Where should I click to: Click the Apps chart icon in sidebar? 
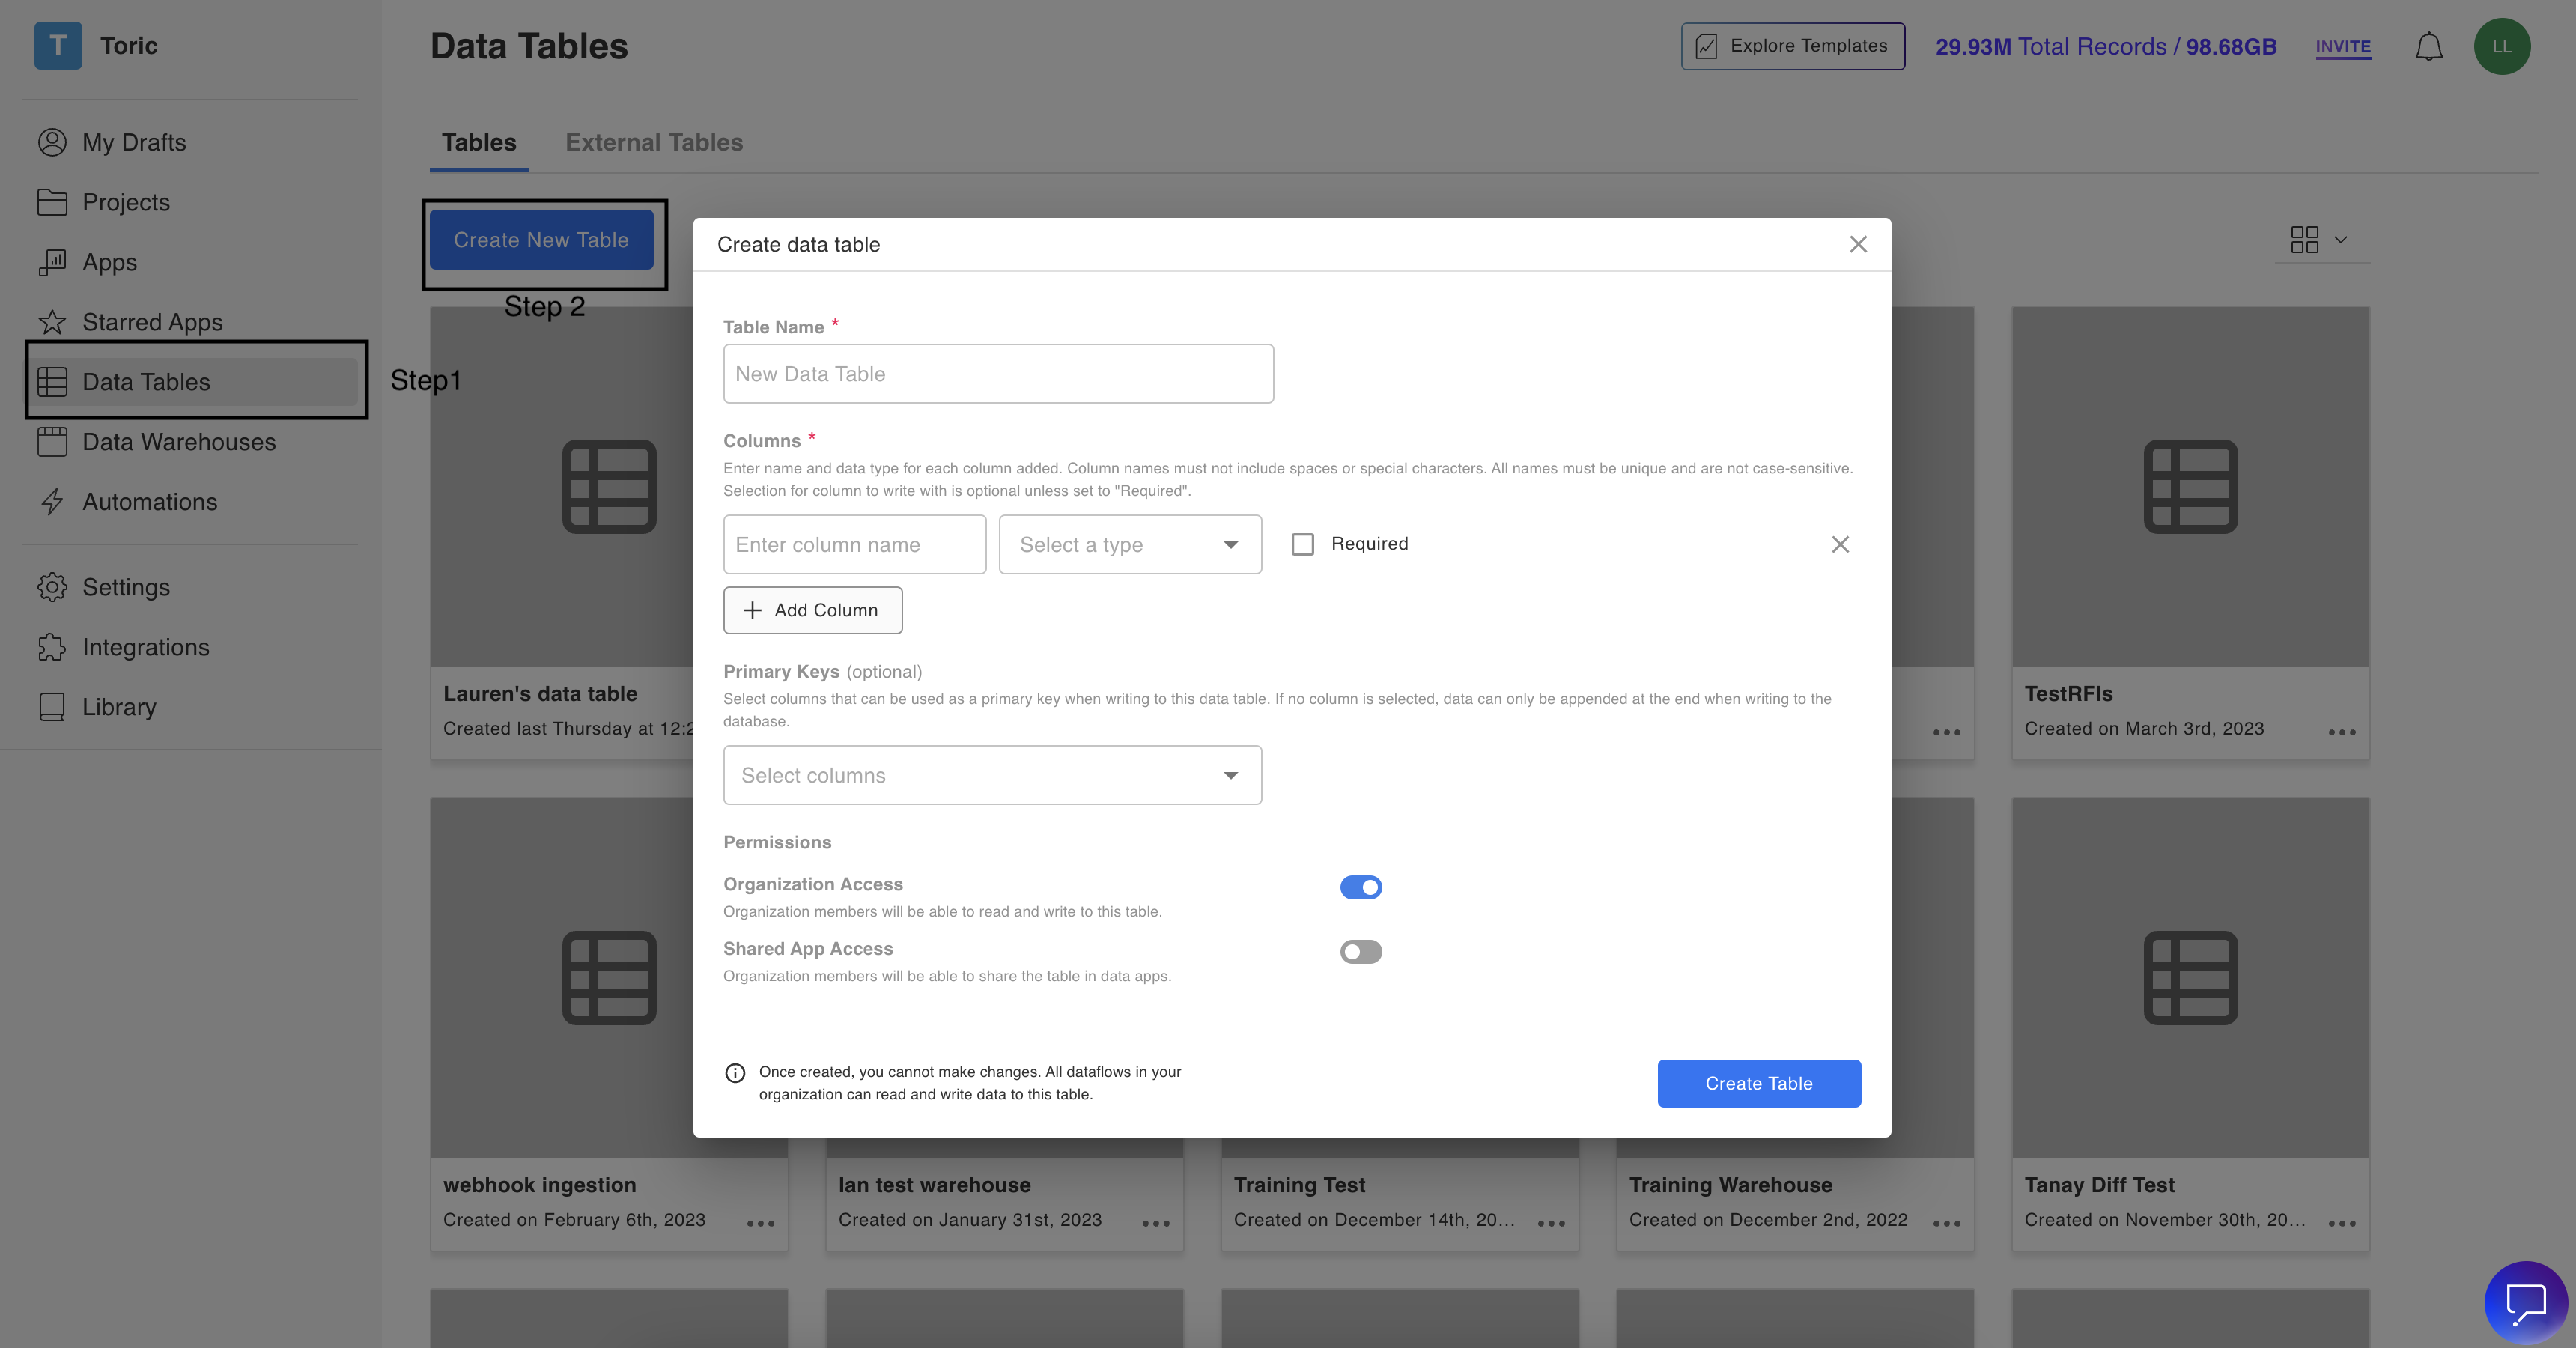[x=52, y=262]
